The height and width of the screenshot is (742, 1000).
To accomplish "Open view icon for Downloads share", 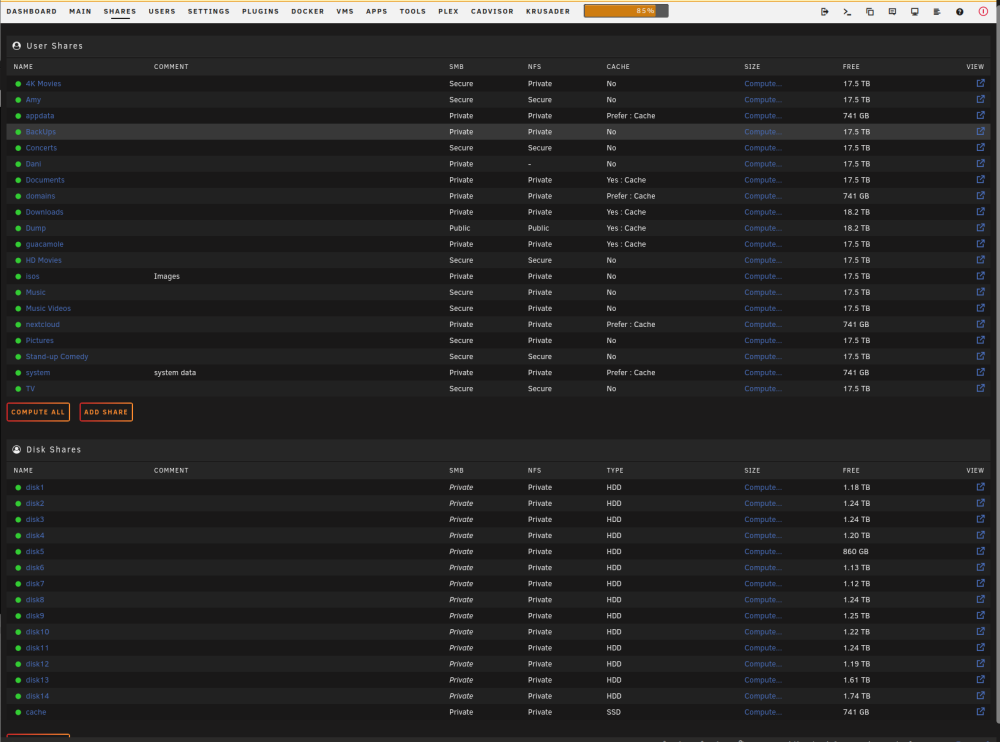I will tap(980, 211).
